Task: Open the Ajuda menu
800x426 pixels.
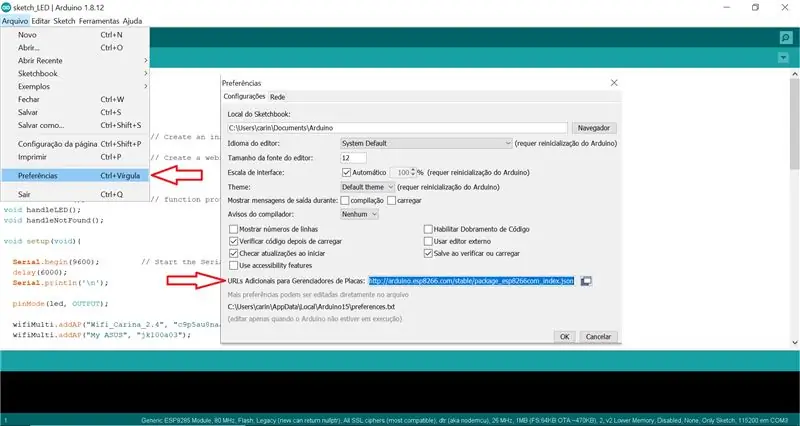Action: [132, 21]
